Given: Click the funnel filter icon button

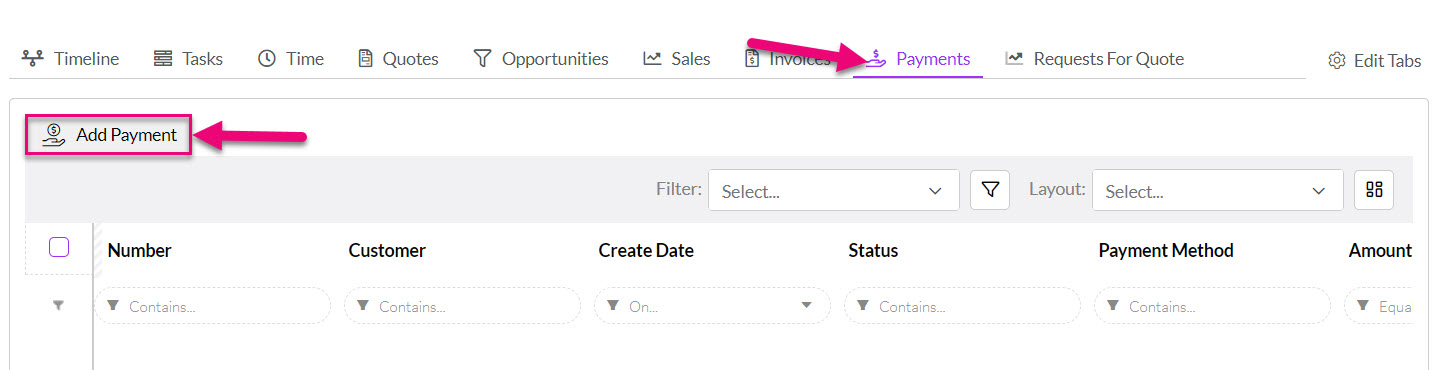Looking at the screenshot, I should (989, 190).
